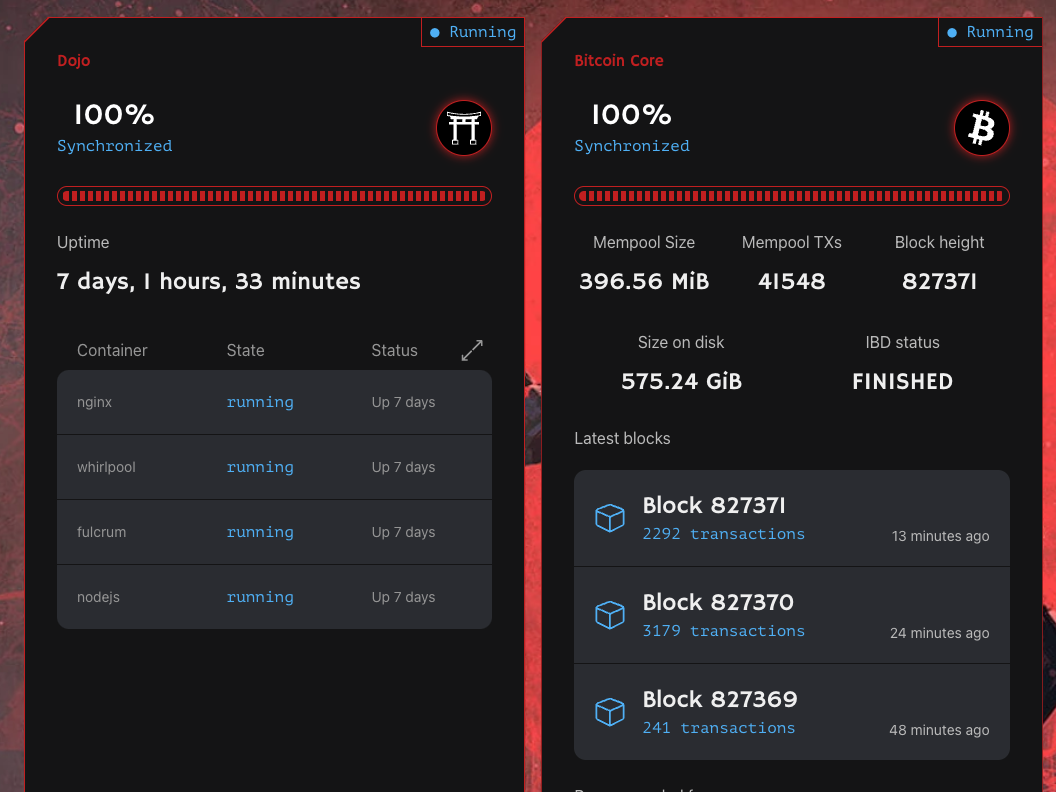The image size is (1056, 792).
Task: Click the '41548' mempool TXs value
Action: (x=791, y=281)
